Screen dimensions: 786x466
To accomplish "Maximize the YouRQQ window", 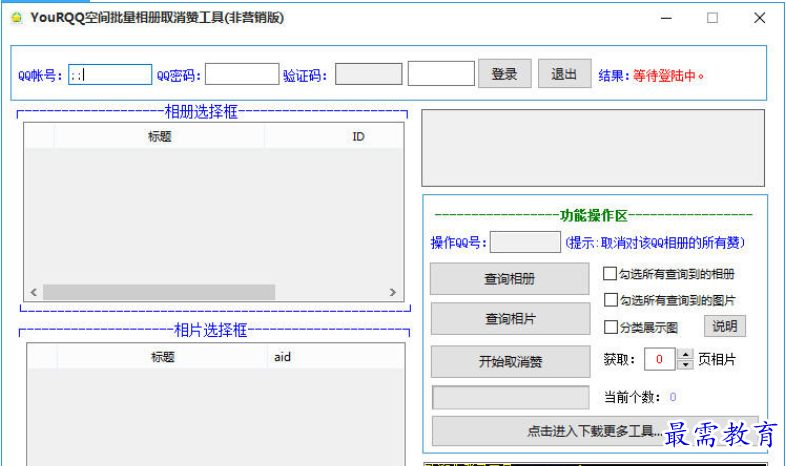I will click(x=712, y=18).
